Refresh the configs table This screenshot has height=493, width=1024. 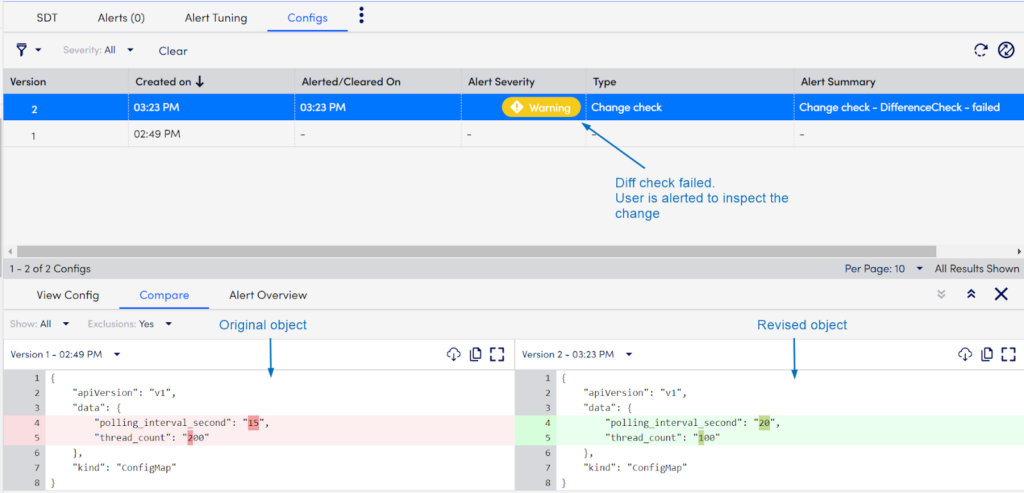(980, 50)
